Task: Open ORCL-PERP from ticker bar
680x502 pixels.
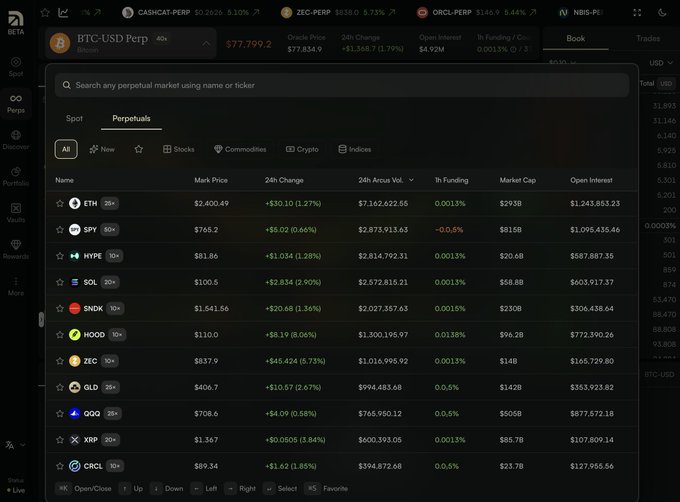Action: click(x=476, y=13)
